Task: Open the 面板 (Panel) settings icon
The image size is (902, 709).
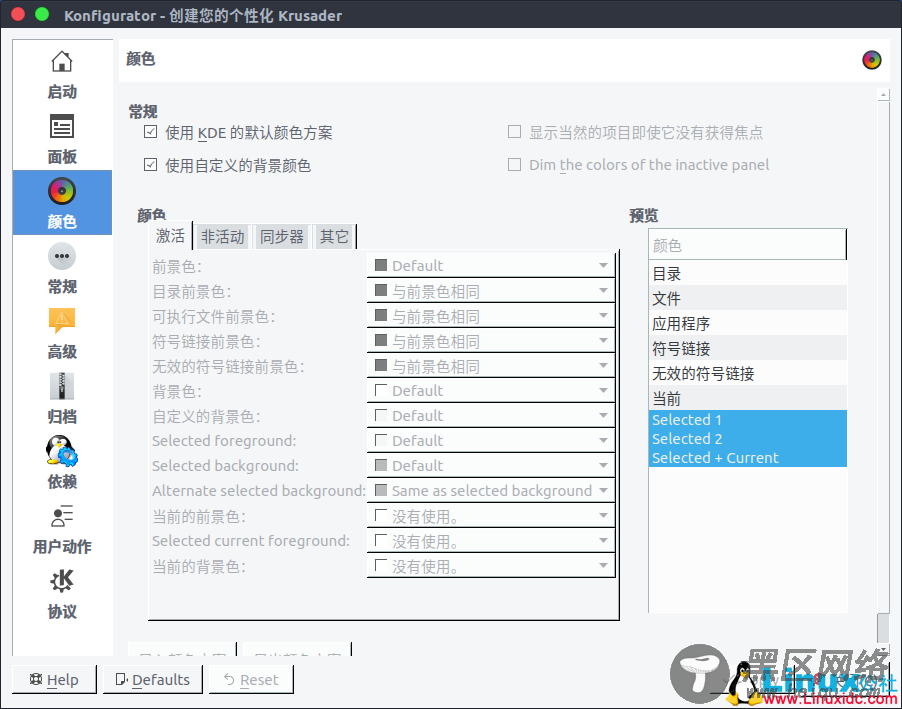Action: [x=62, y=127]
